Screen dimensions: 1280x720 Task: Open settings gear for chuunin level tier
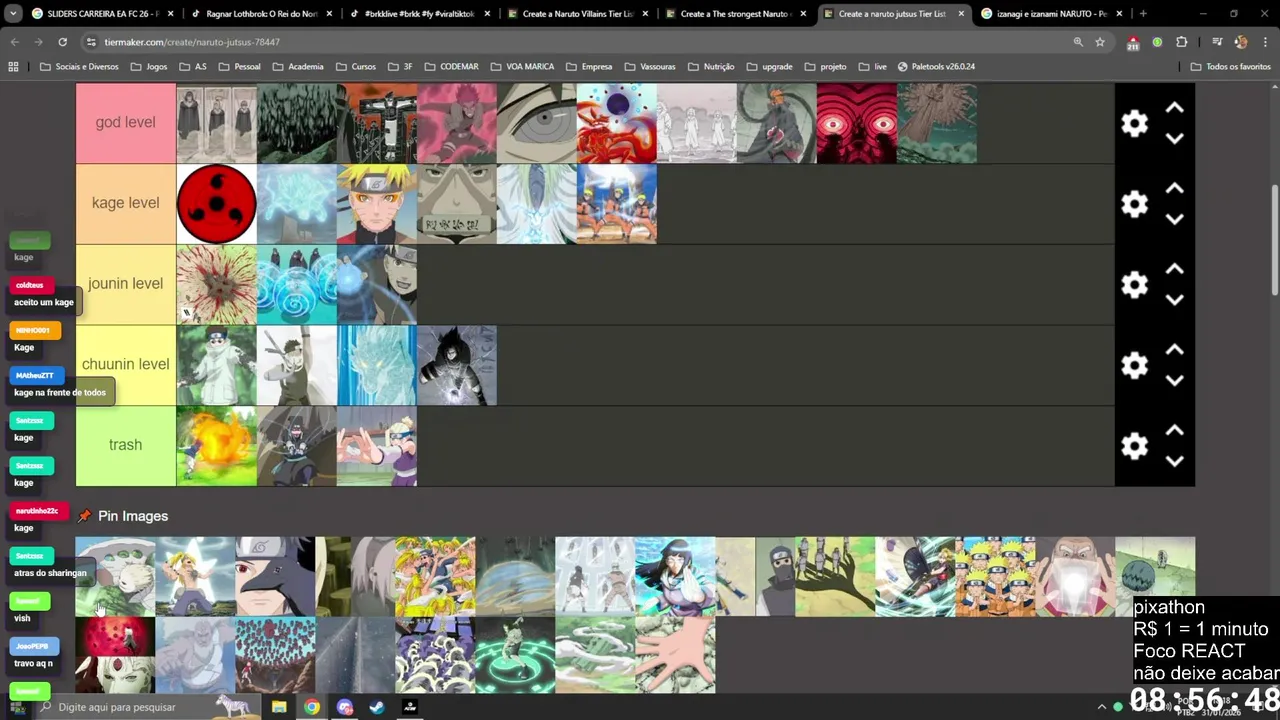tap(1134, 365)
